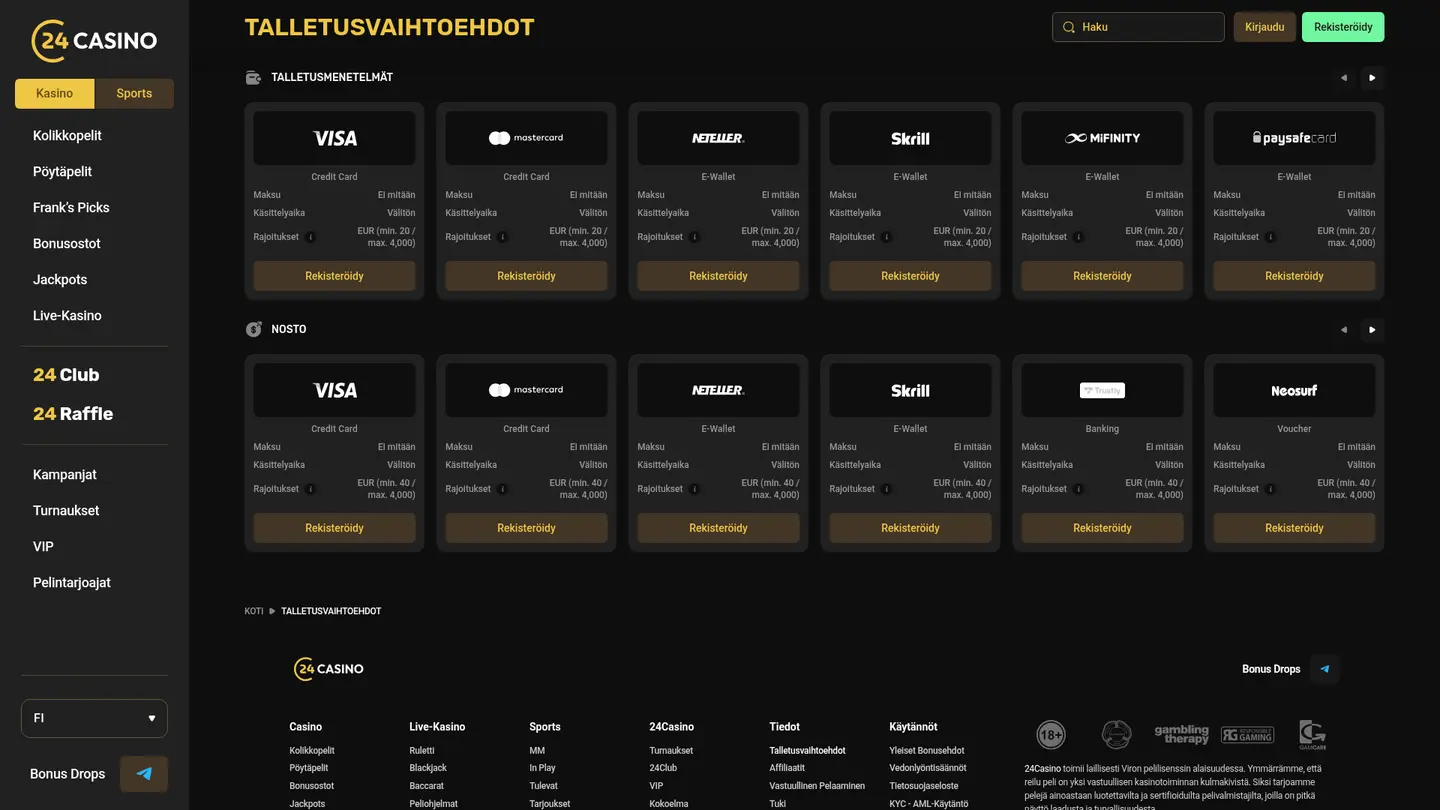The height and width of the screenshot is (810, 1440).
Task: Click limits info icon on deposit Visa card
Action: tap(310, 237)
